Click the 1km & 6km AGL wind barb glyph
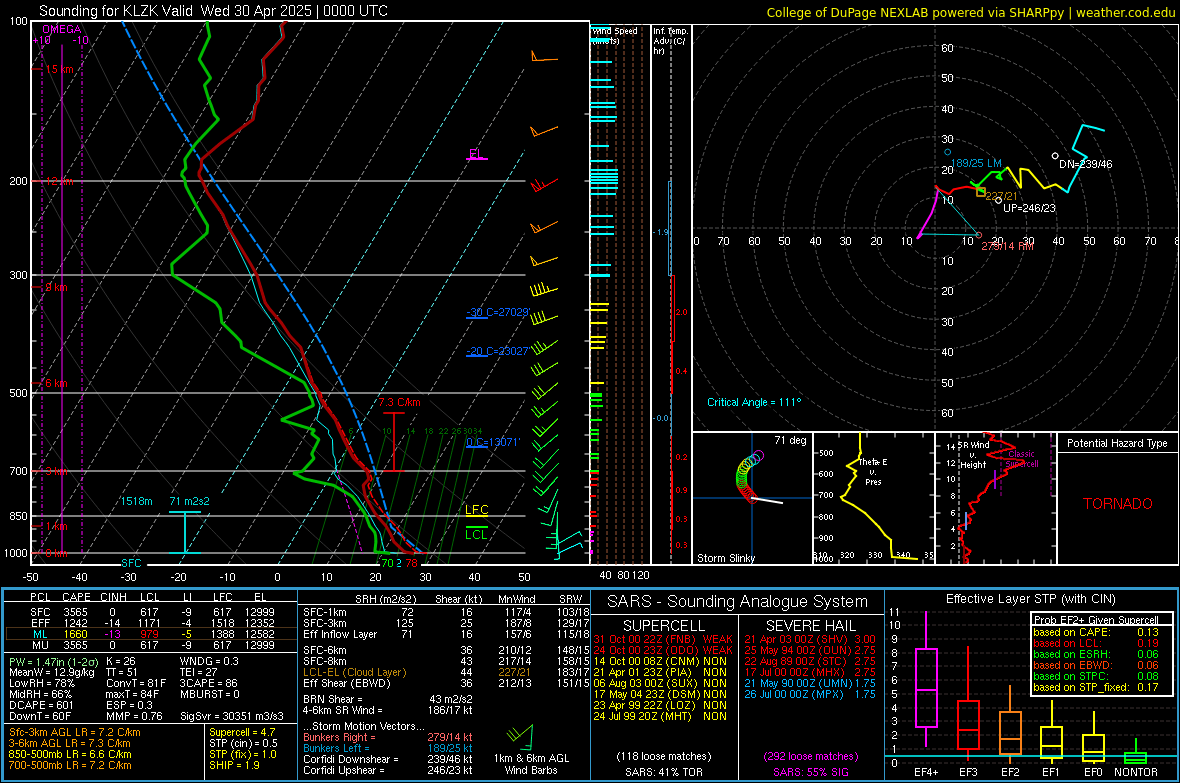Screen dimensions: 1180x783 [x=520, y=736]
